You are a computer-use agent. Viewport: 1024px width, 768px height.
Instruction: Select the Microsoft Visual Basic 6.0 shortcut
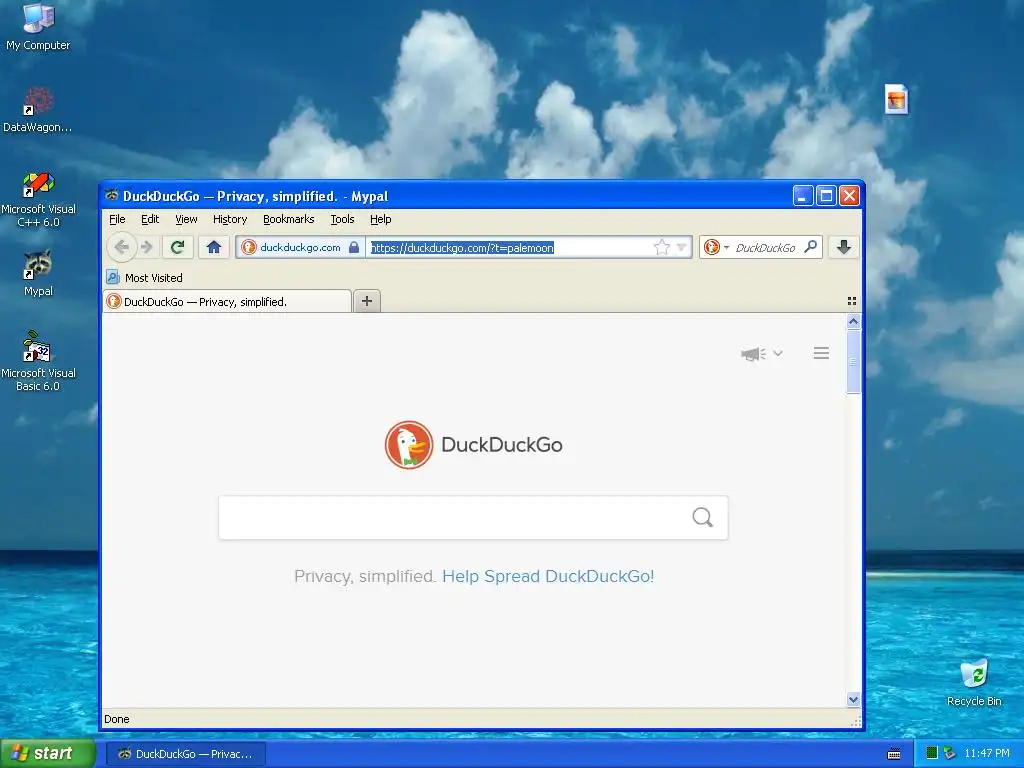pos(38,361)
